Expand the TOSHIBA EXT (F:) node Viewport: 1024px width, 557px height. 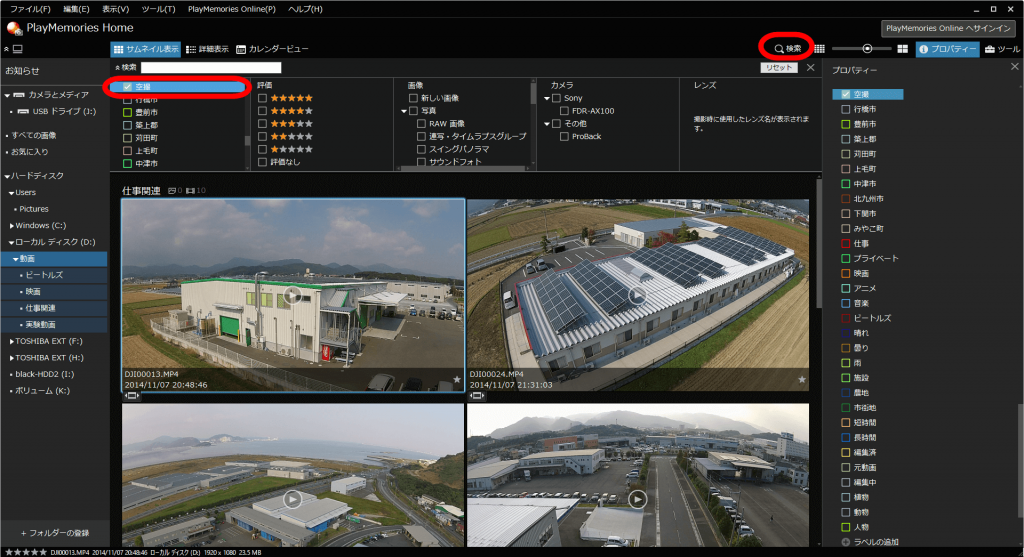click(x=12, y=342)
